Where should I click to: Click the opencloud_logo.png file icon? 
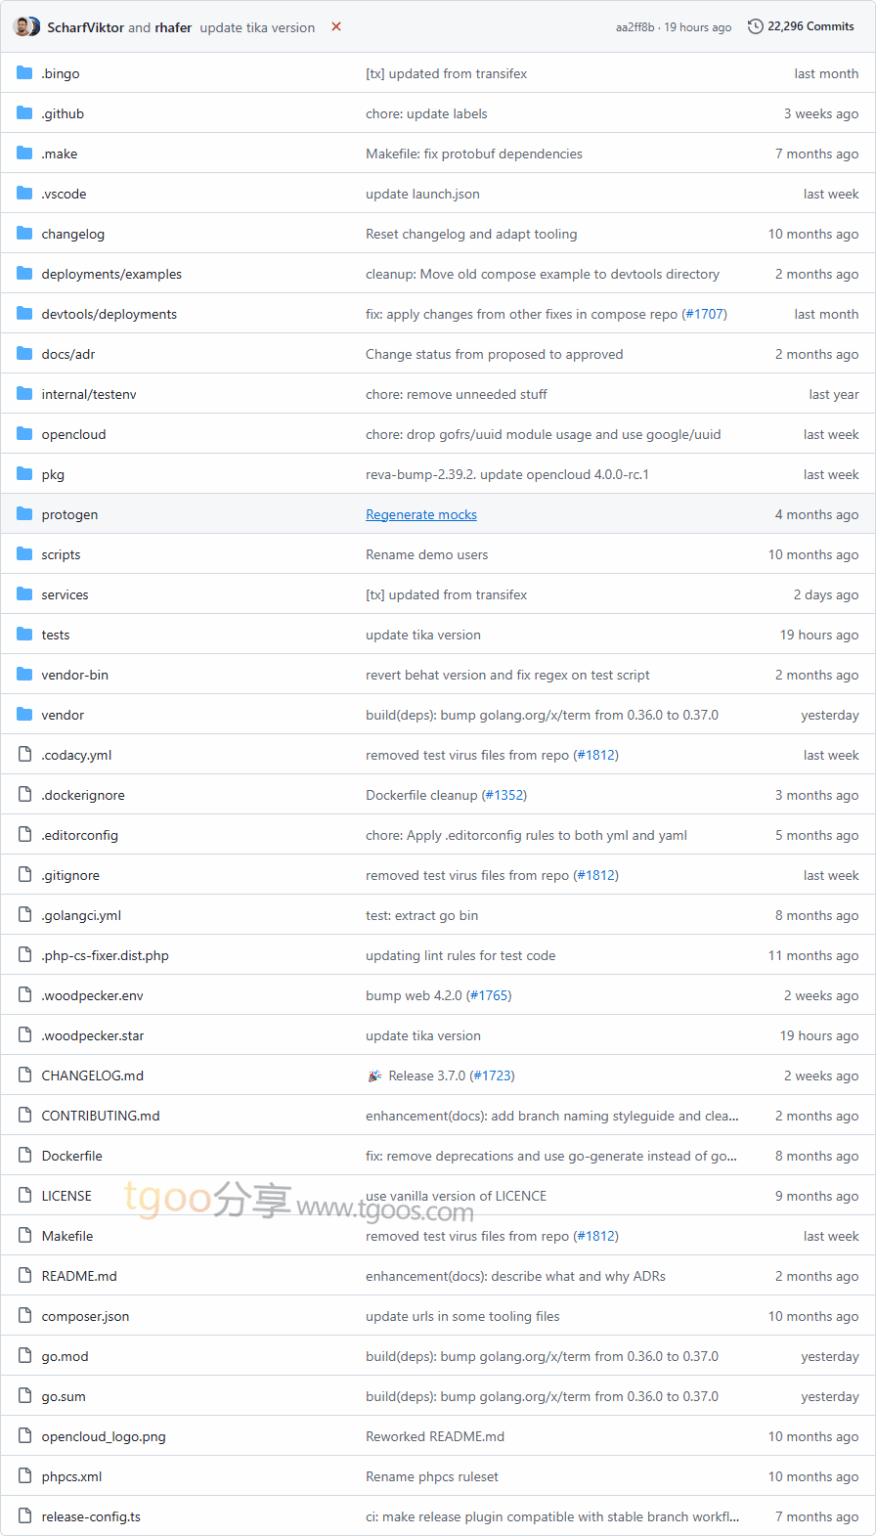(25, 1436)
